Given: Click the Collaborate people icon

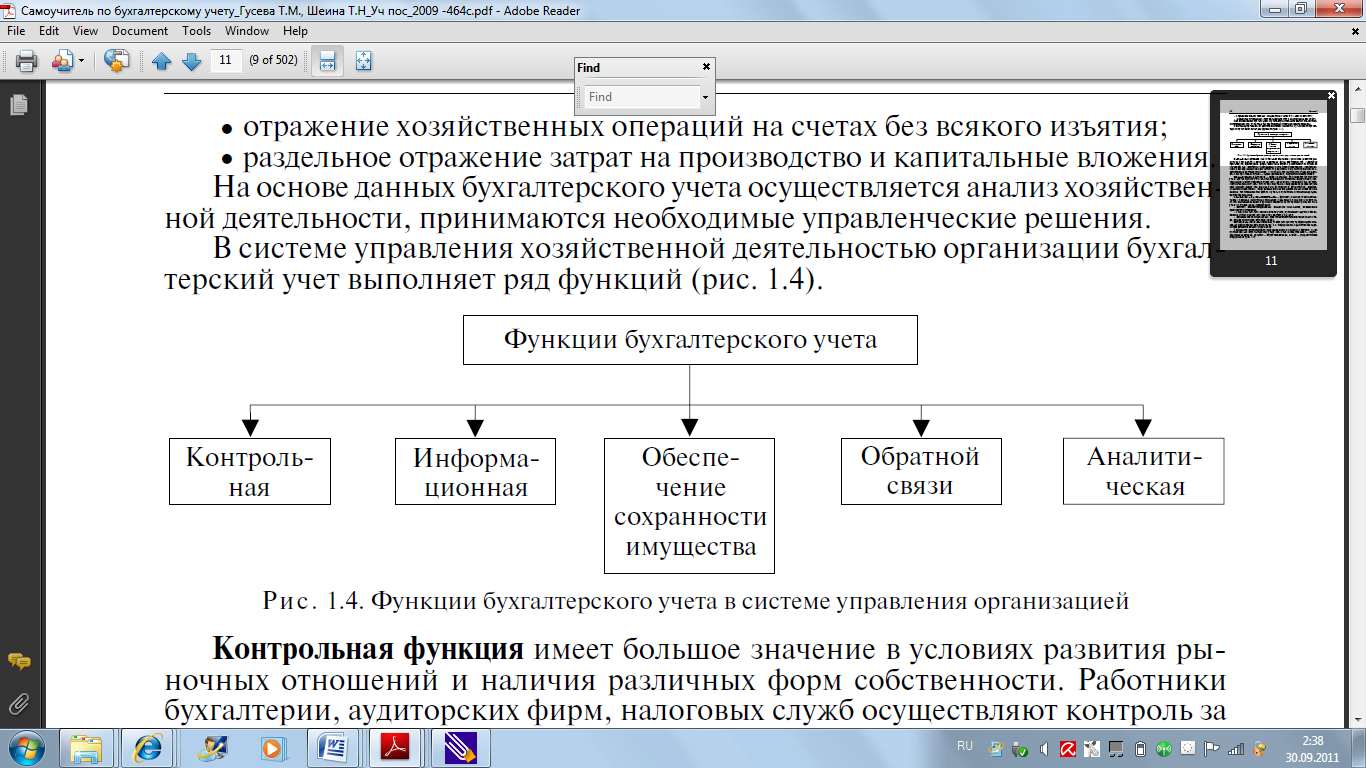Looking at the screenshot, I should coord(62,61).
